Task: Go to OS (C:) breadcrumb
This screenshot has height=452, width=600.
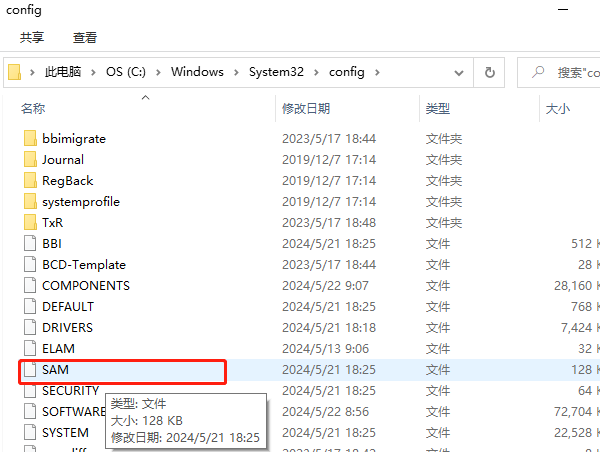Action: 125,72
